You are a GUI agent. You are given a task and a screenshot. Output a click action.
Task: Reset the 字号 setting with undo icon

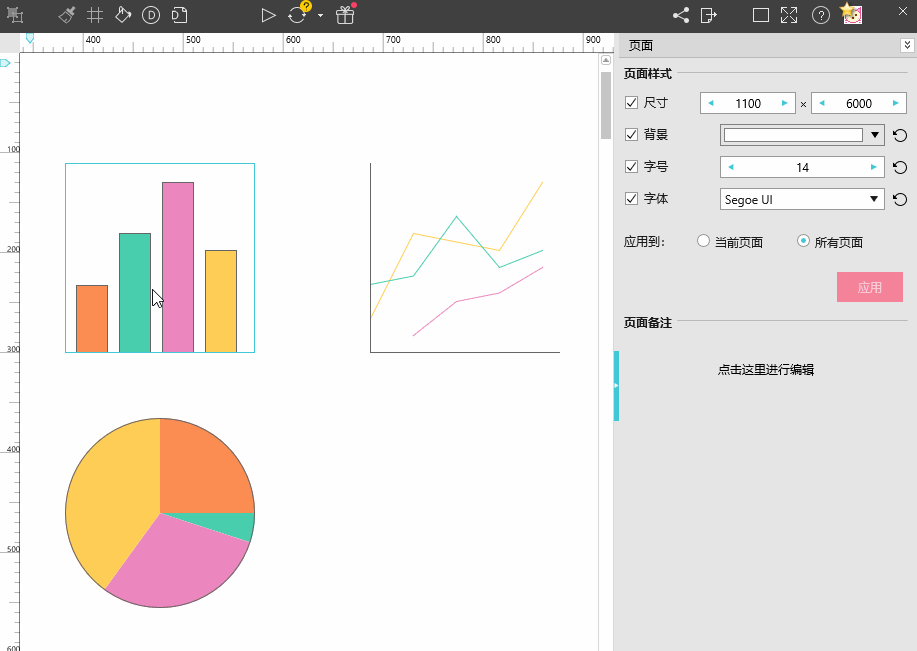coord(900,168)
